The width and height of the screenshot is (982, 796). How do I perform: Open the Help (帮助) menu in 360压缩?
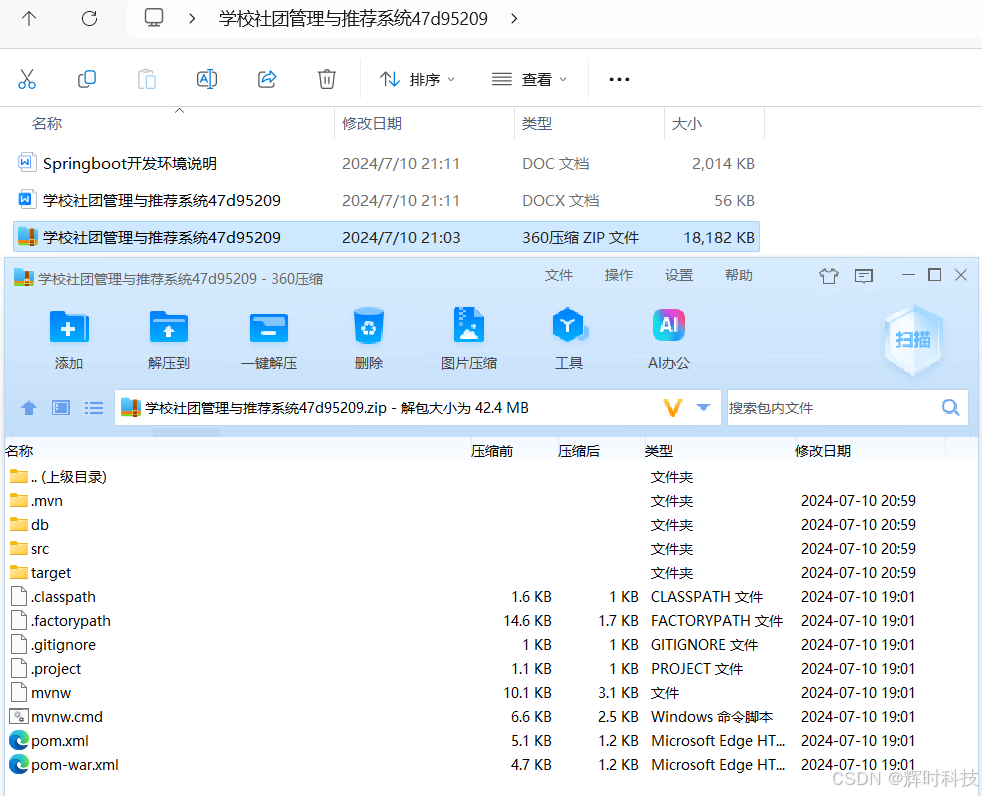(739, 276)
